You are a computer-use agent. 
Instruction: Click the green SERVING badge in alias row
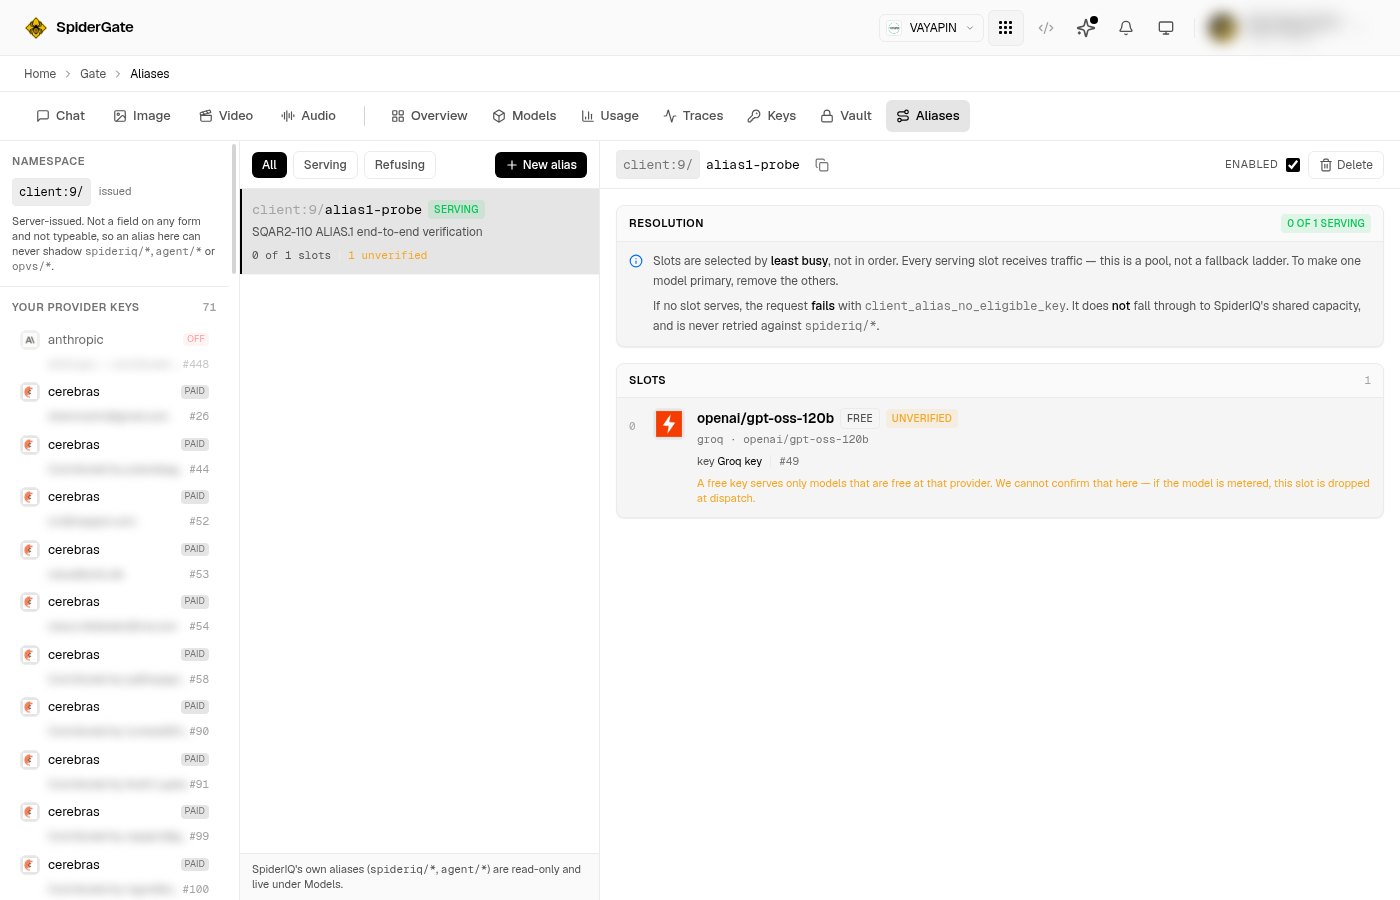456,210
